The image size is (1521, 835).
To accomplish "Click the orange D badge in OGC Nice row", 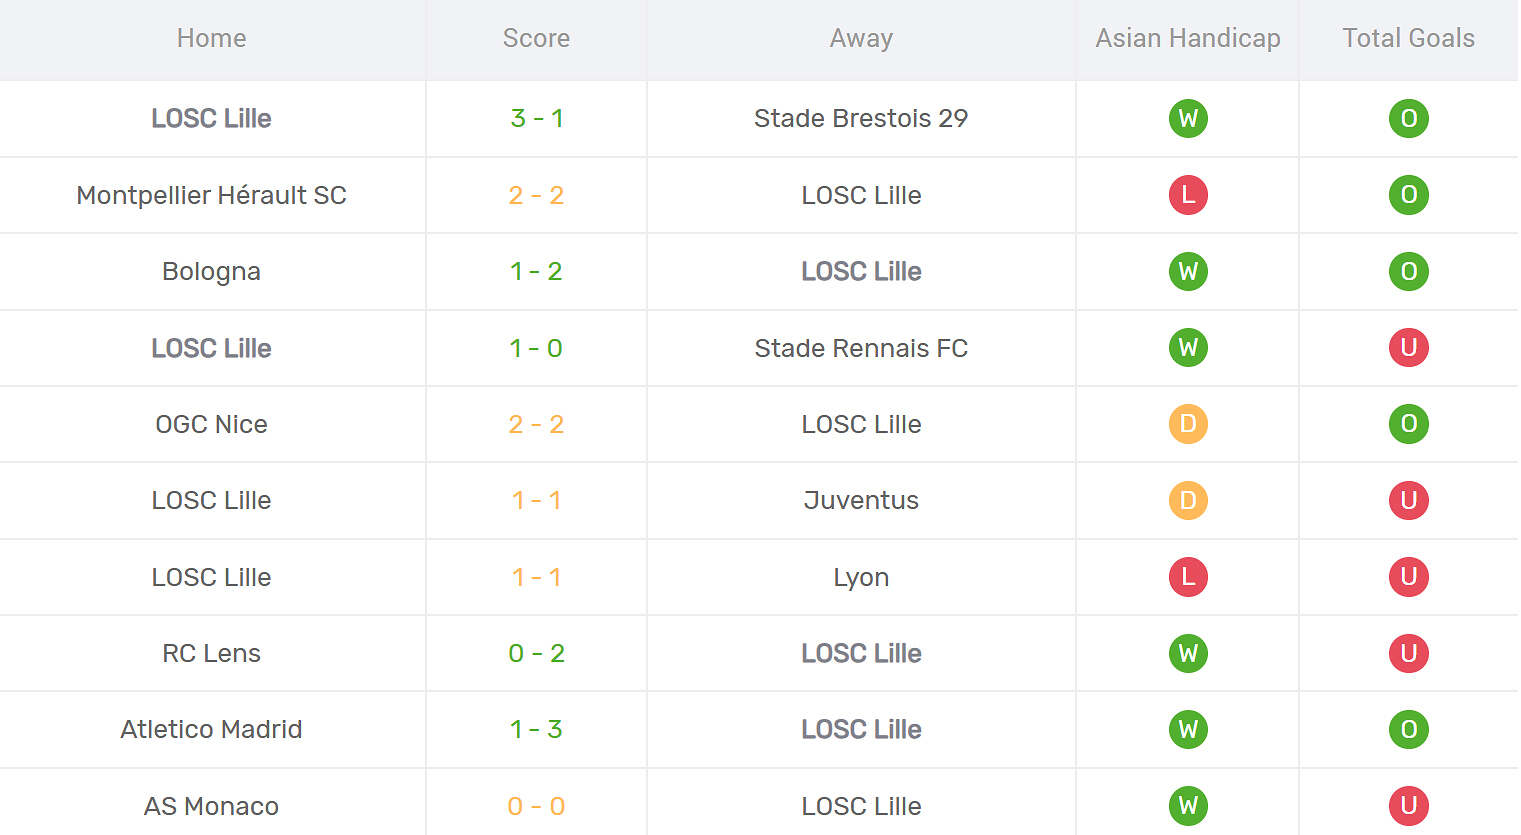I will pyautogui.click(x=1188, y=424).
